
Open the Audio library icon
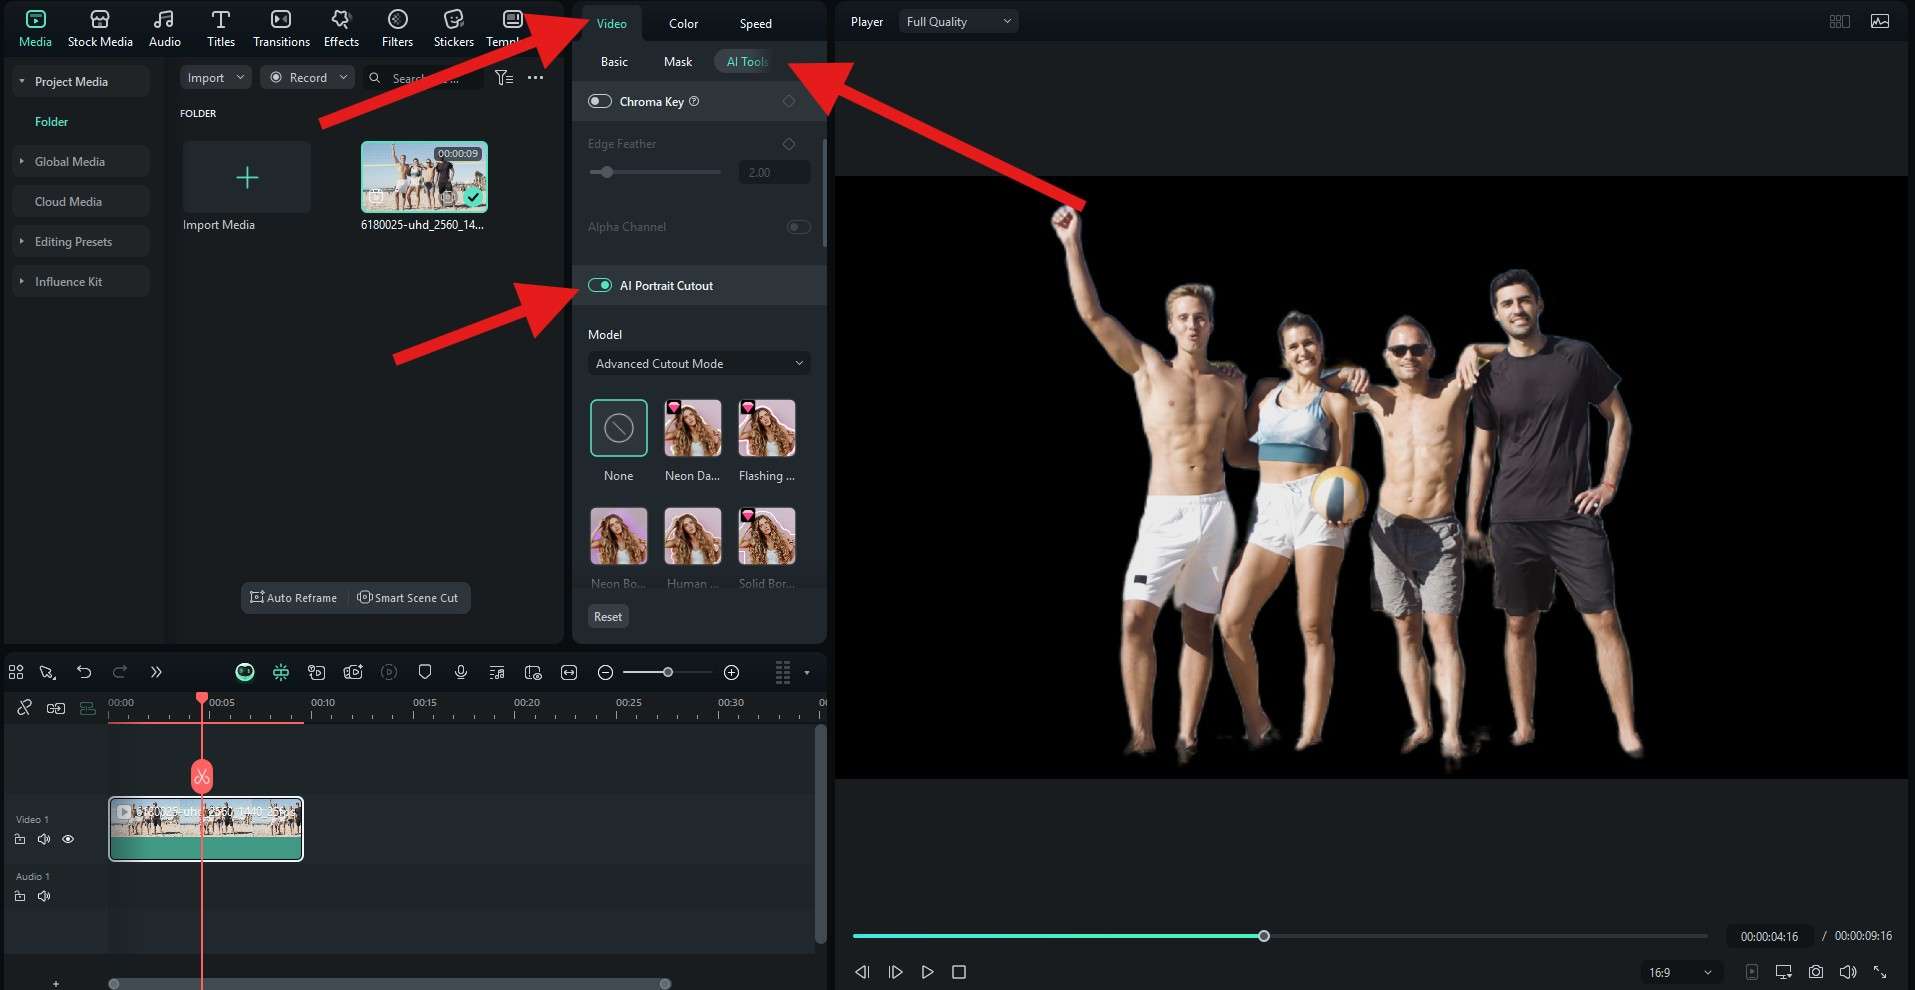coord(165,28)
